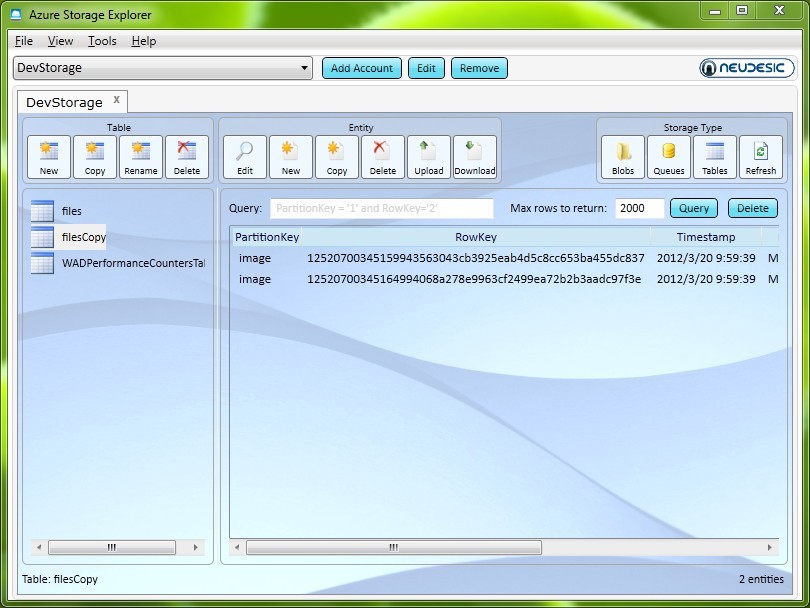Click the entity grid scroll-right arrow
810x608 pixels.
[x=770, y=547]
